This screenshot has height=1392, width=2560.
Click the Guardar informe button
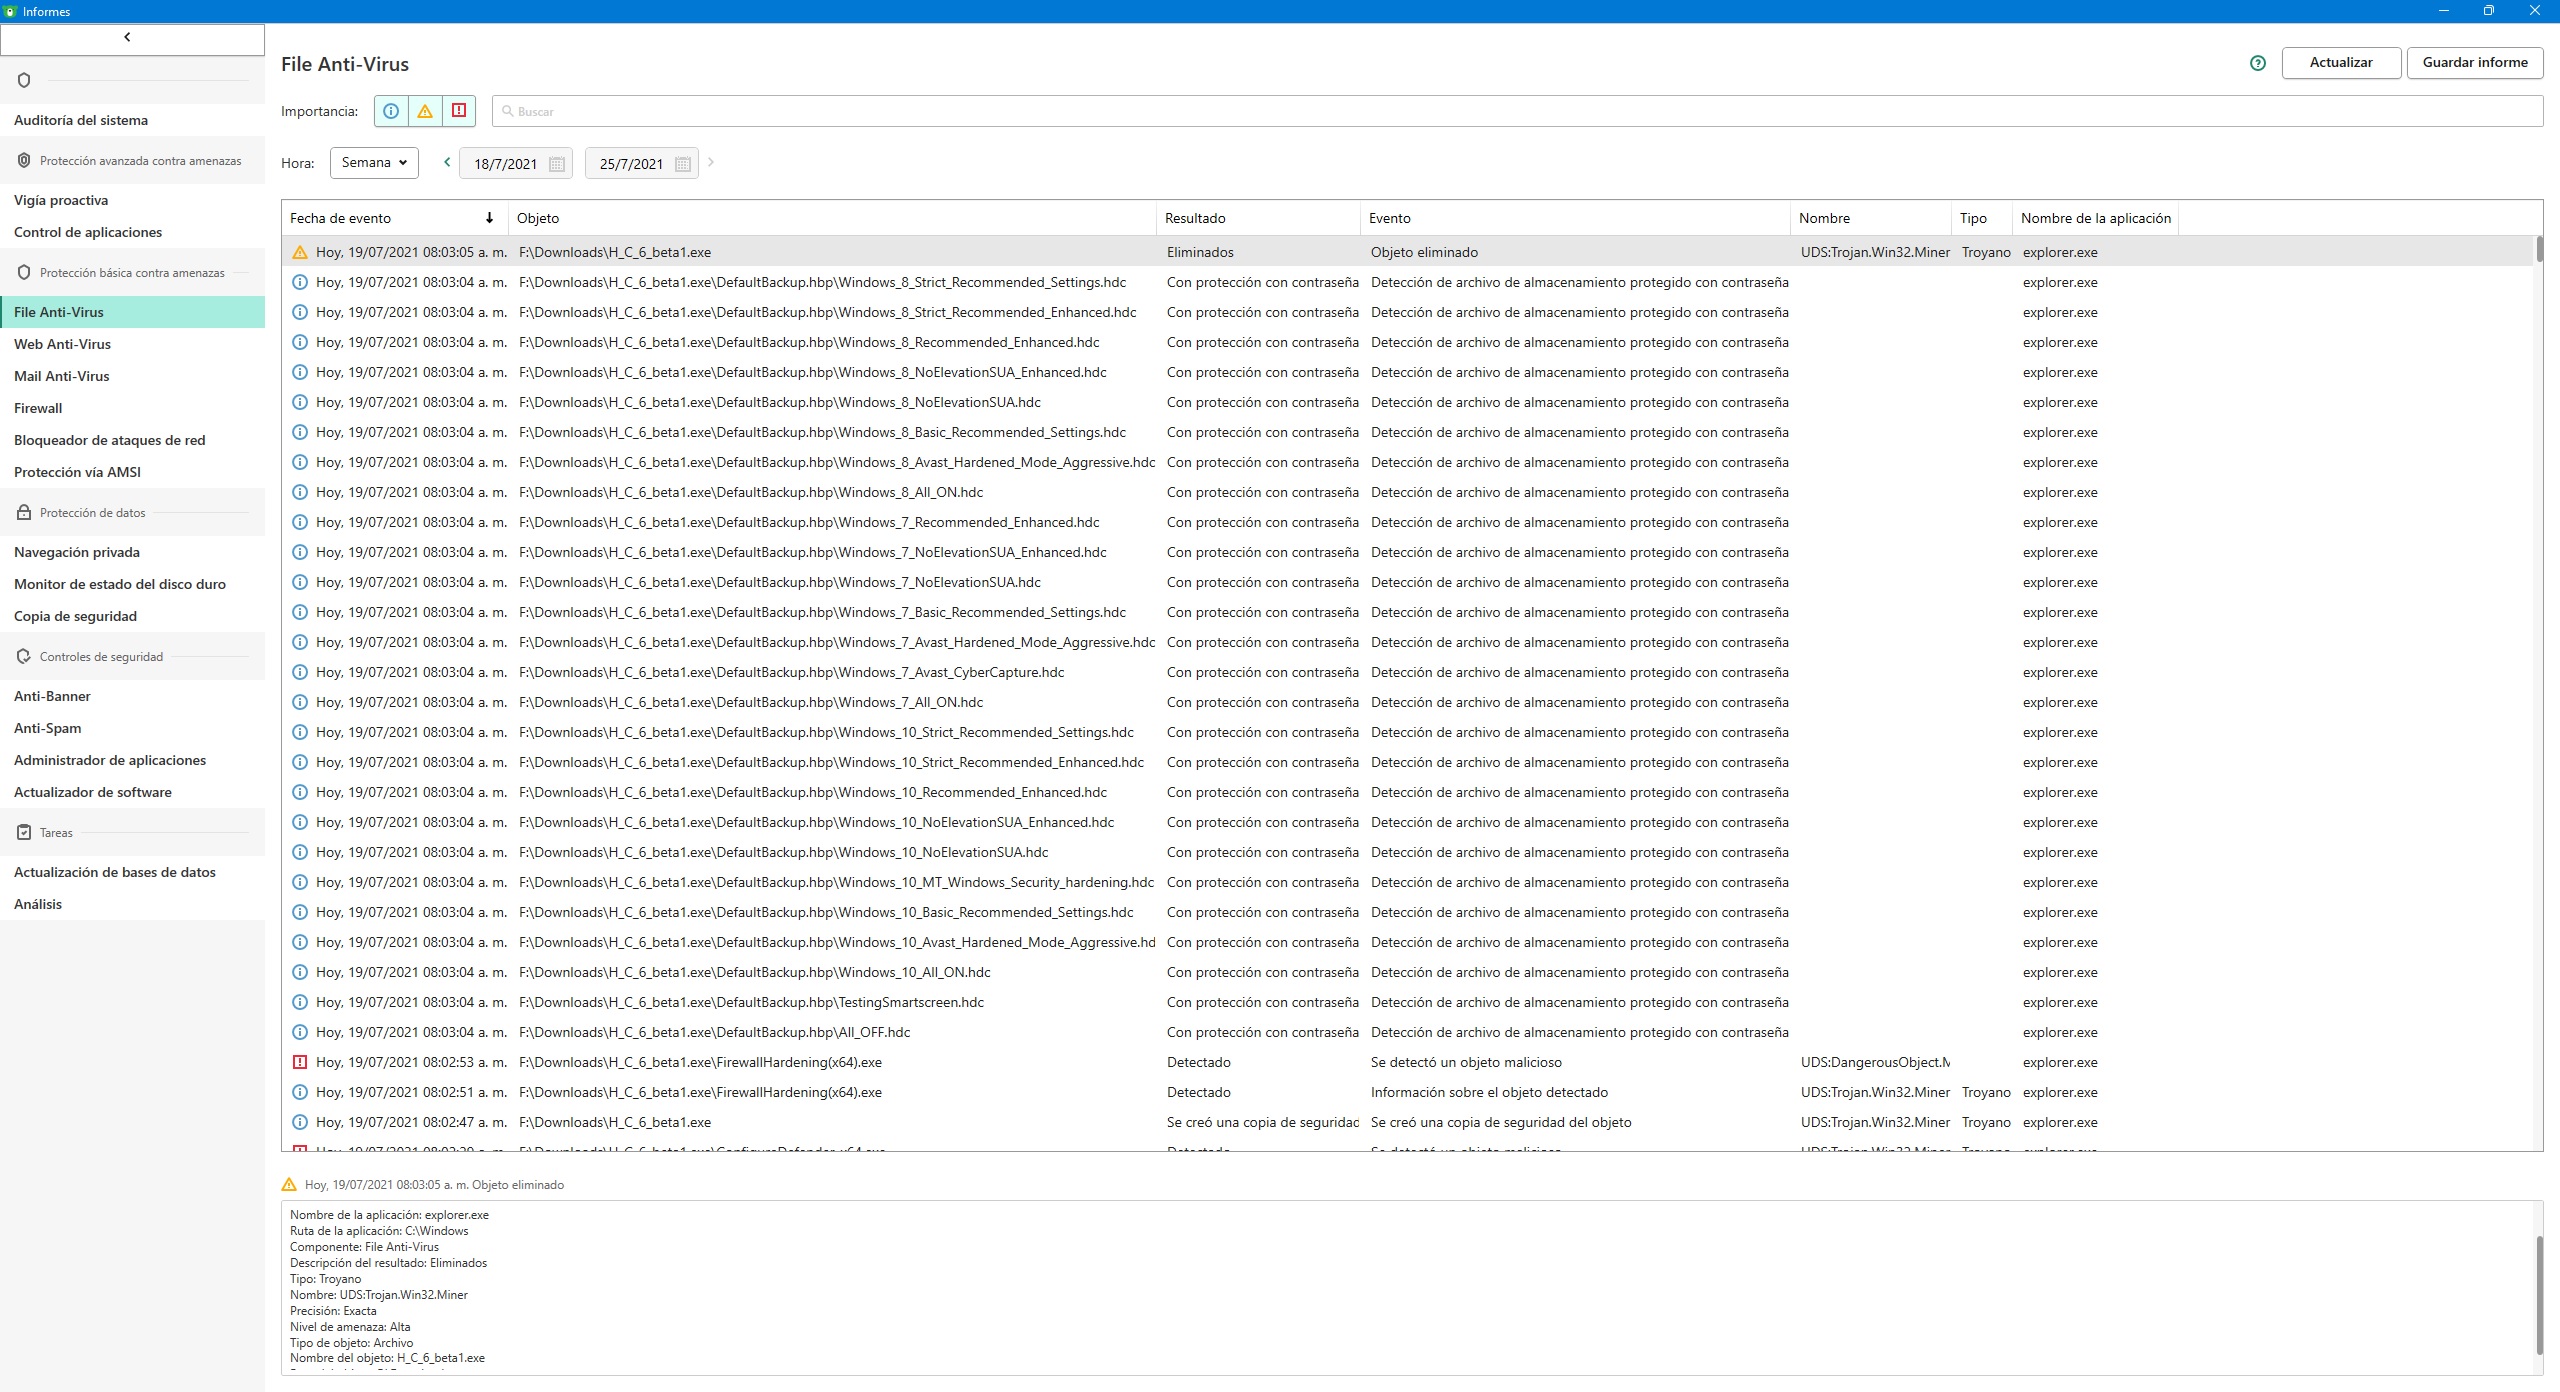[2474, 62]
